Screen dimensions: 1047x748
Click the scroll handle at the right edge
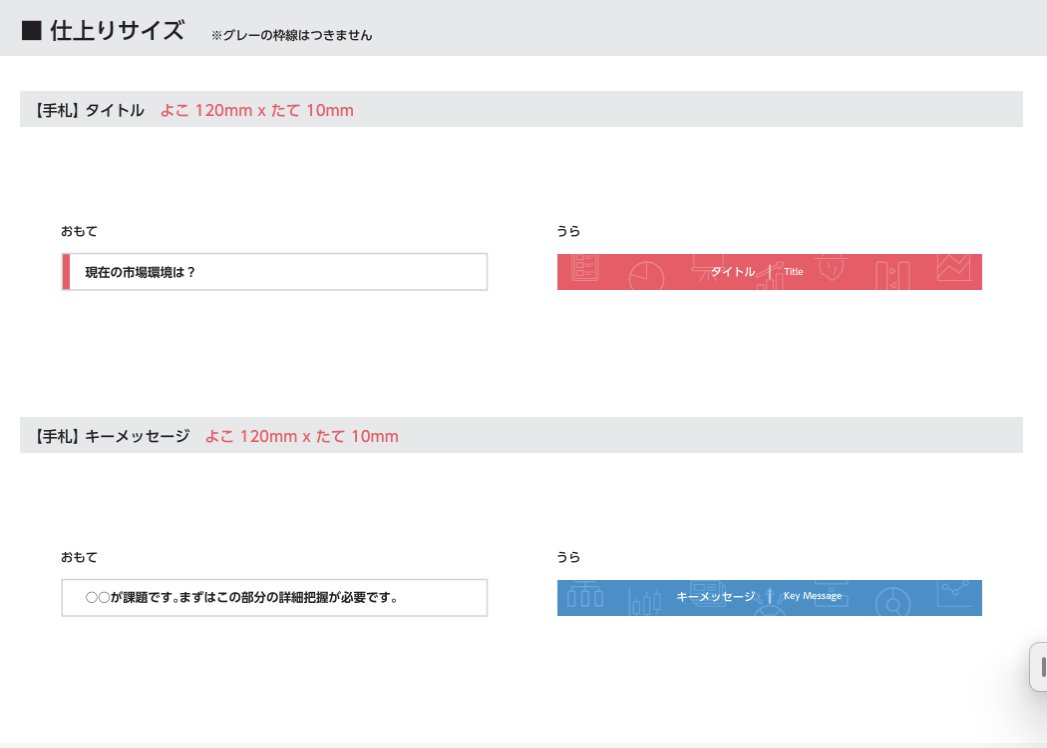coord(1040,667)
